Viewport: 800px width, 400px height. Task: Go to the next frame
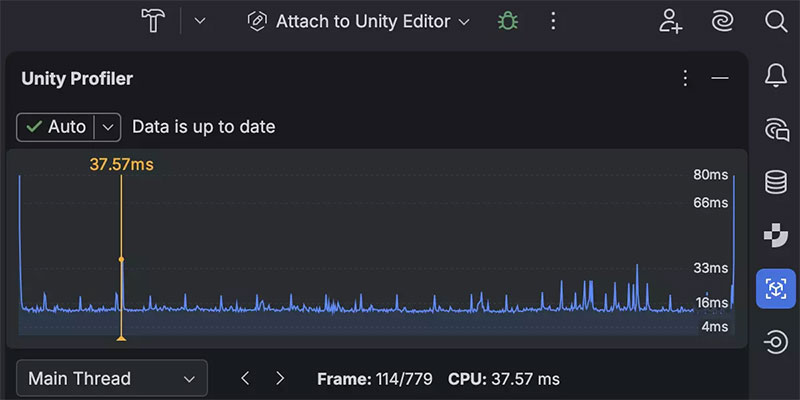click(280, 378)
